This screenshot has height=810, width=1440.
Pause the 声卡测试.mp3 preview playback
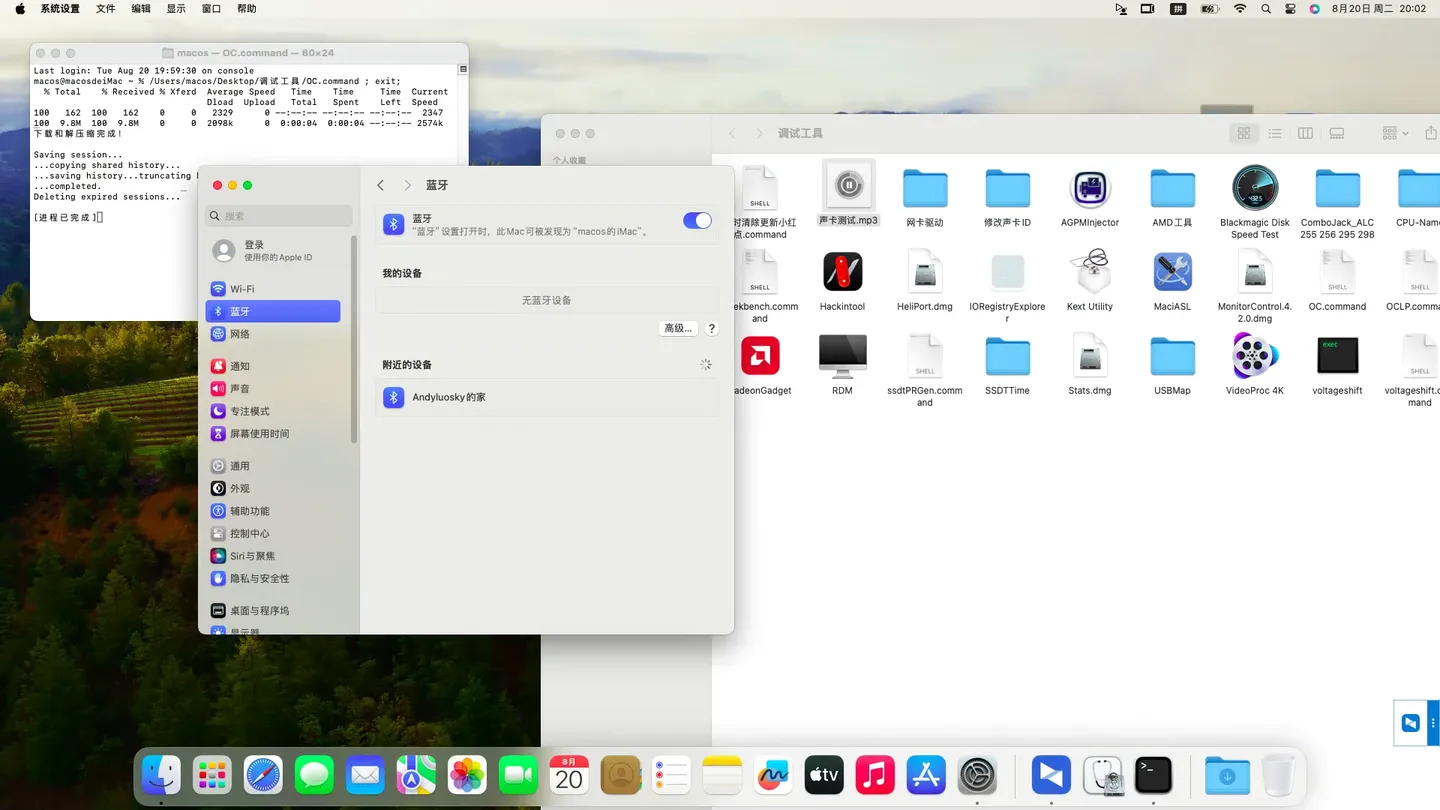[848, 185]
